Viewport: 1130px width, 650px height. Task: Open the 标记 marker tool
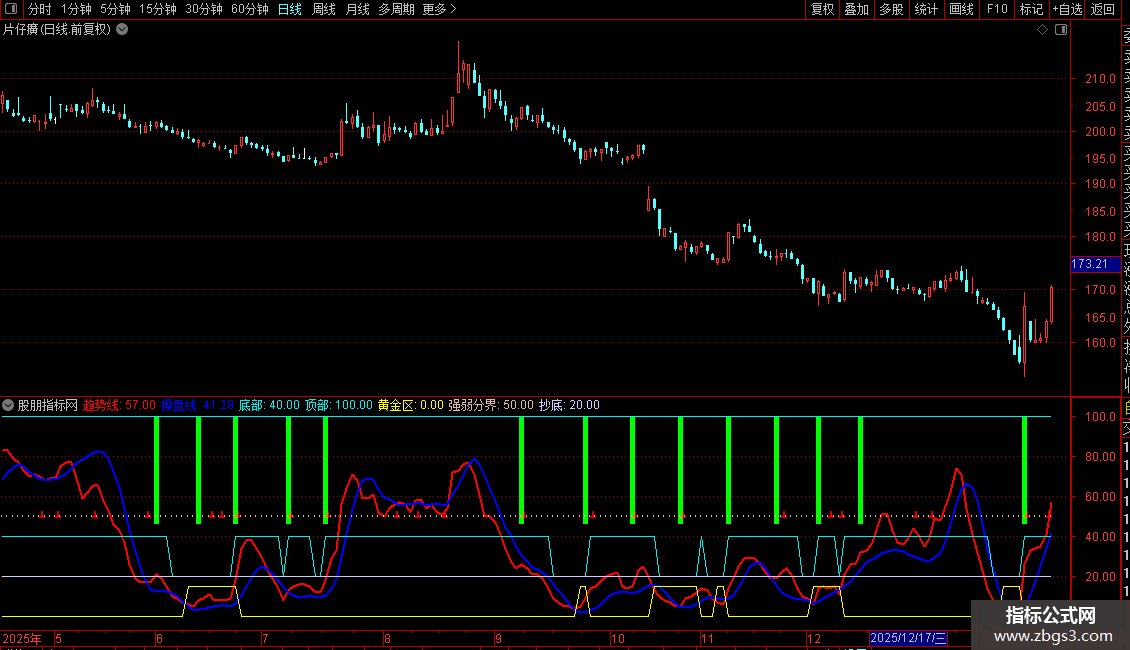click(1031, 9)
